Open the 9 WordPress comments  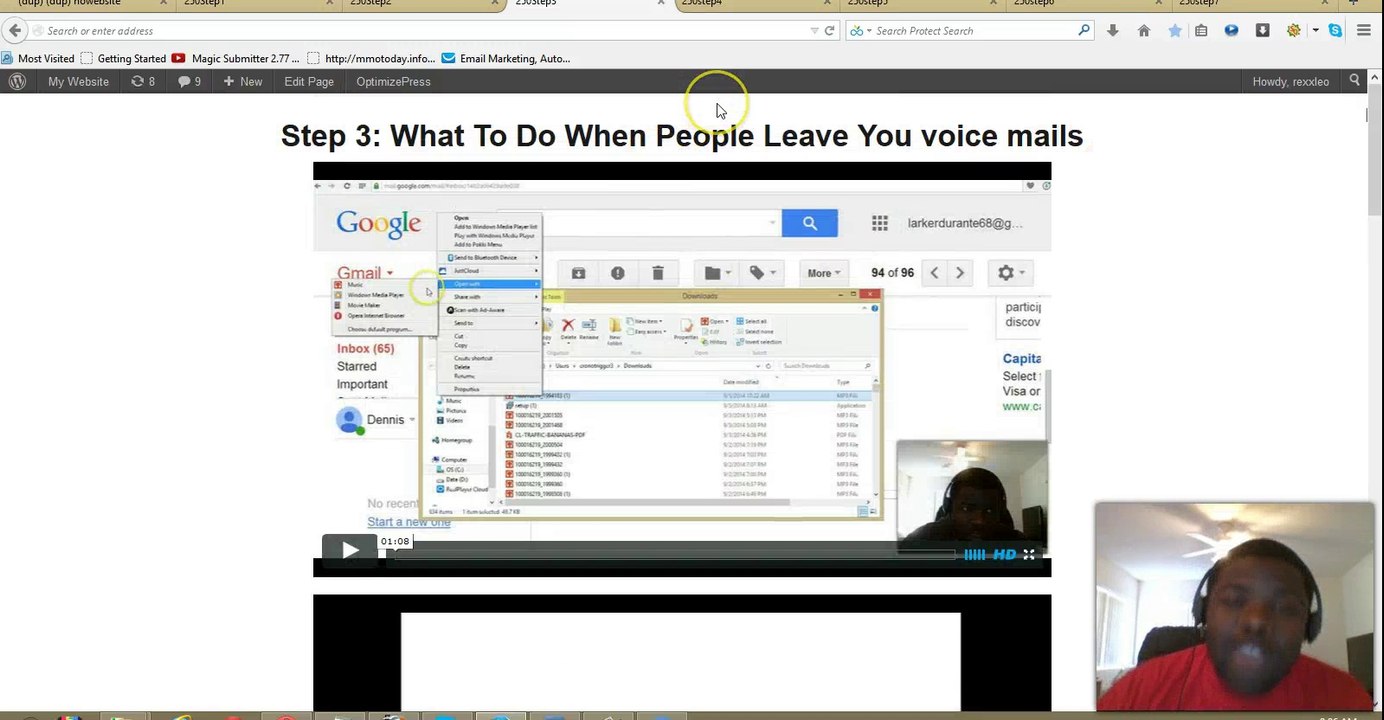tap(189, 81)
